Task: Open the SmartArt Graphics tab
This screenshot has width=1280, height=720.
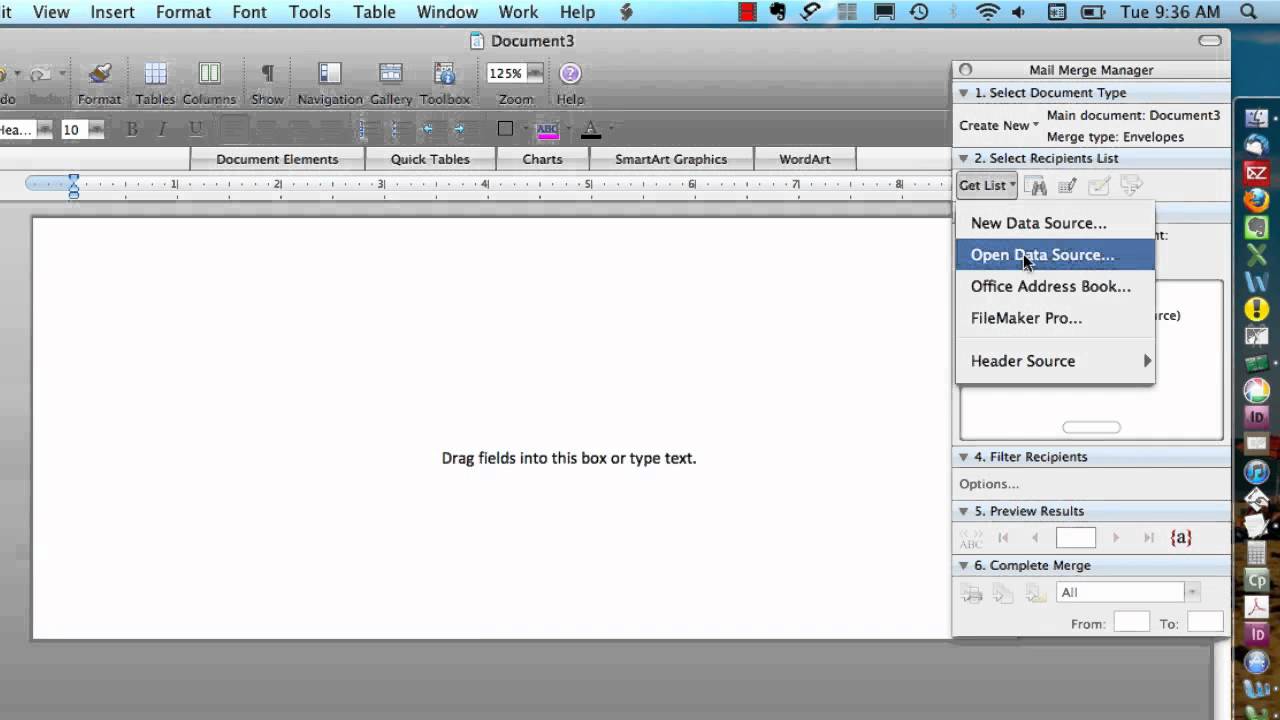Action: [x=671, y=159]
